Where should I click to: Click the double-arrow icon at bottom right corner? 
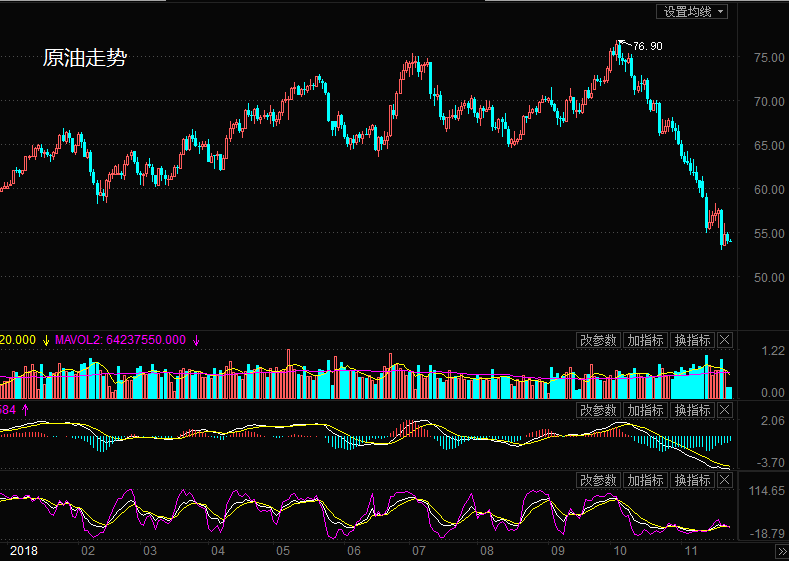783,552
